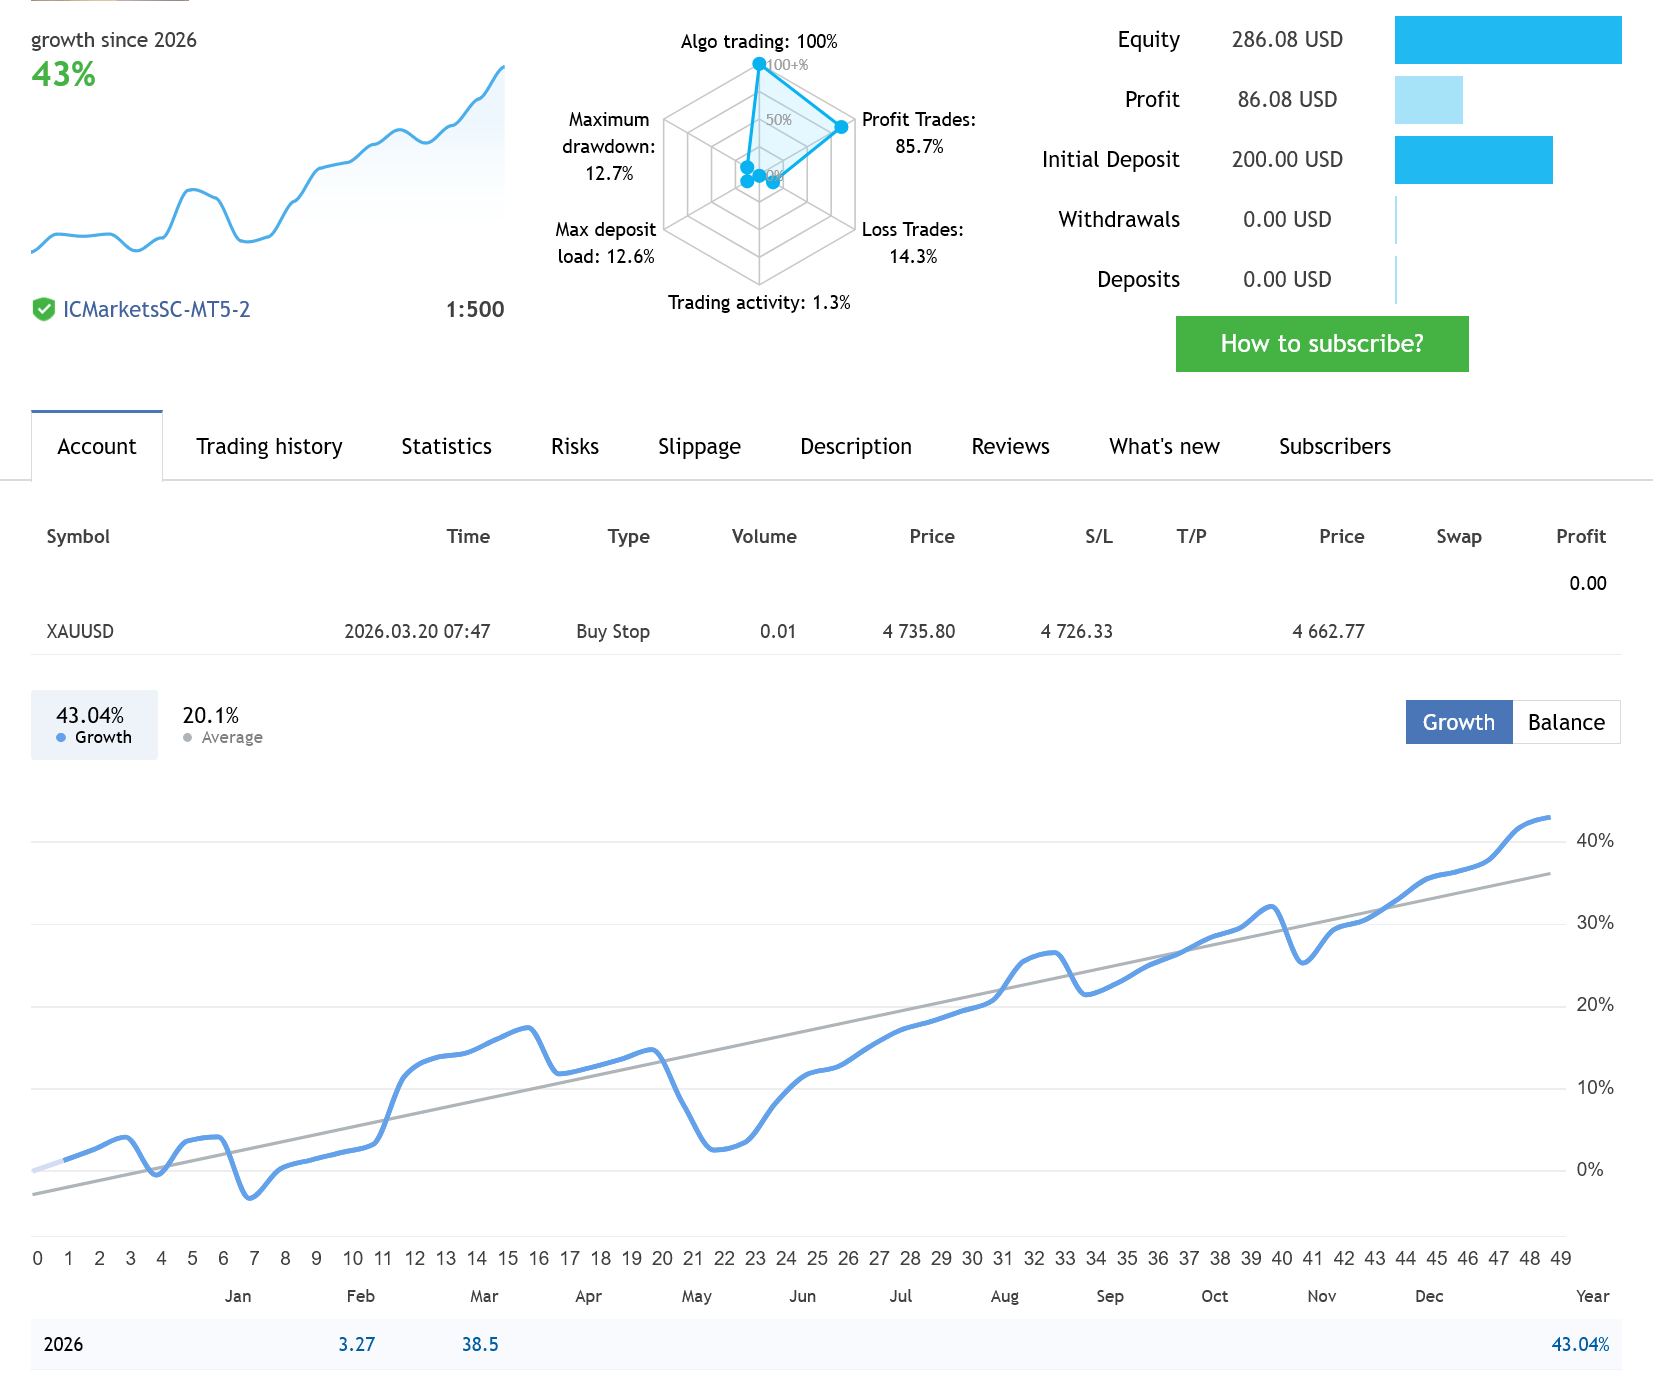The width and height of the screenshot is (1654, 1381).
Task: Click the Profit Trades radar chart point
Action: 841,127
